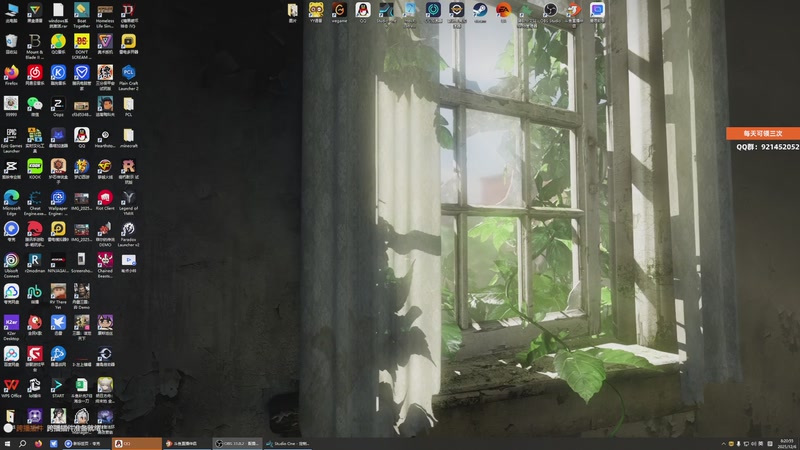Open Windows Start menu

point(7,443)
